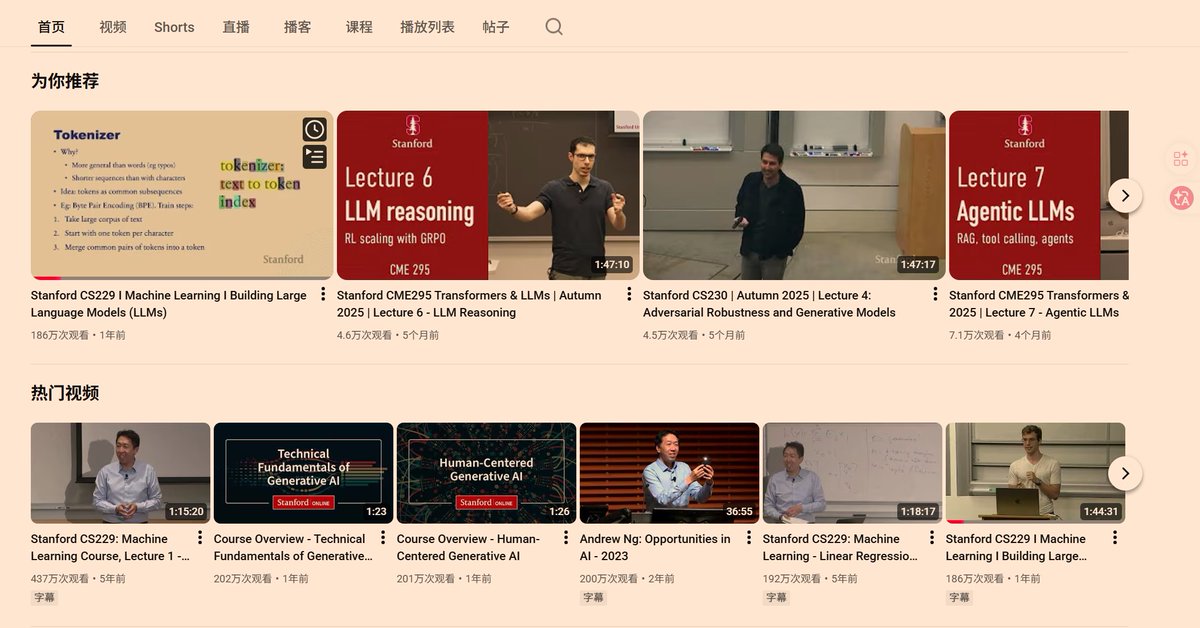Open title link Course Overview - Human-Centered Generative AI
The height and width of the screenshot is (628, 1200).
[x=468, y=547]
